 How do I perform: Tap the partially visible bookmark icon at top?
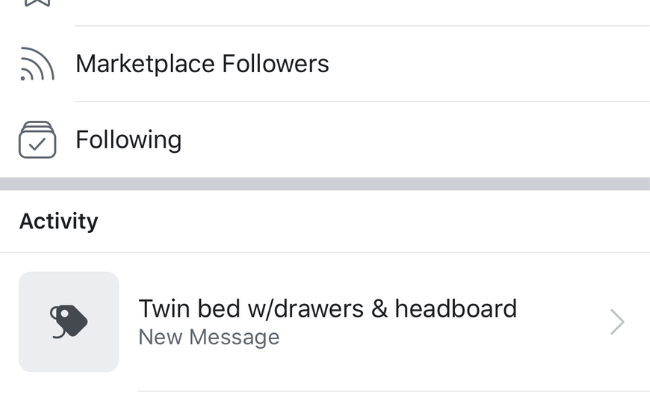(x=39, y=4)
